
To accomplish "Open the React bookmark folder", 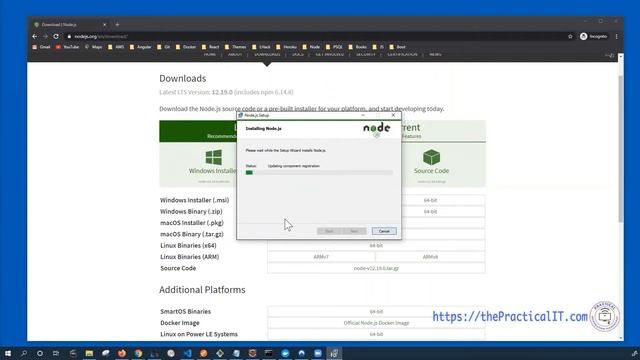I will tap(210, 47).
